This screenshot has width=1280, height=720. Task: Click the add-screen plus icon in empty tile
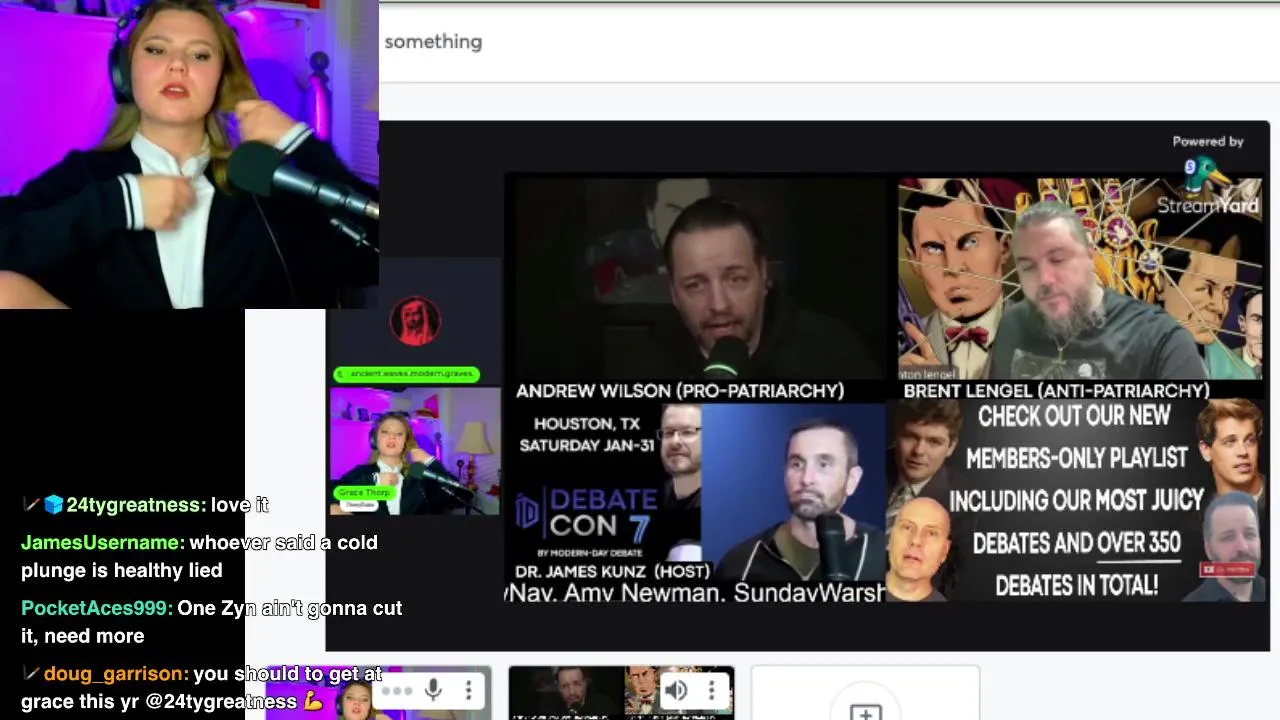865,712
